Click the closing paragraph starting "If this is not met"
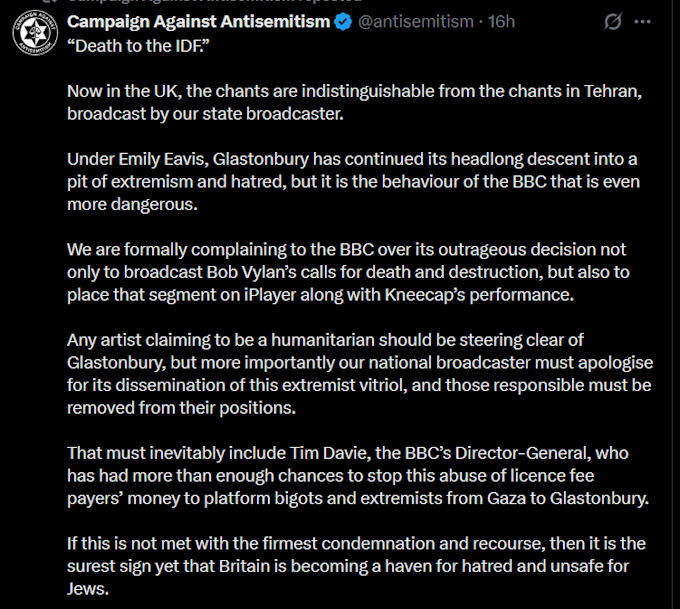 [x=356, y=566]
